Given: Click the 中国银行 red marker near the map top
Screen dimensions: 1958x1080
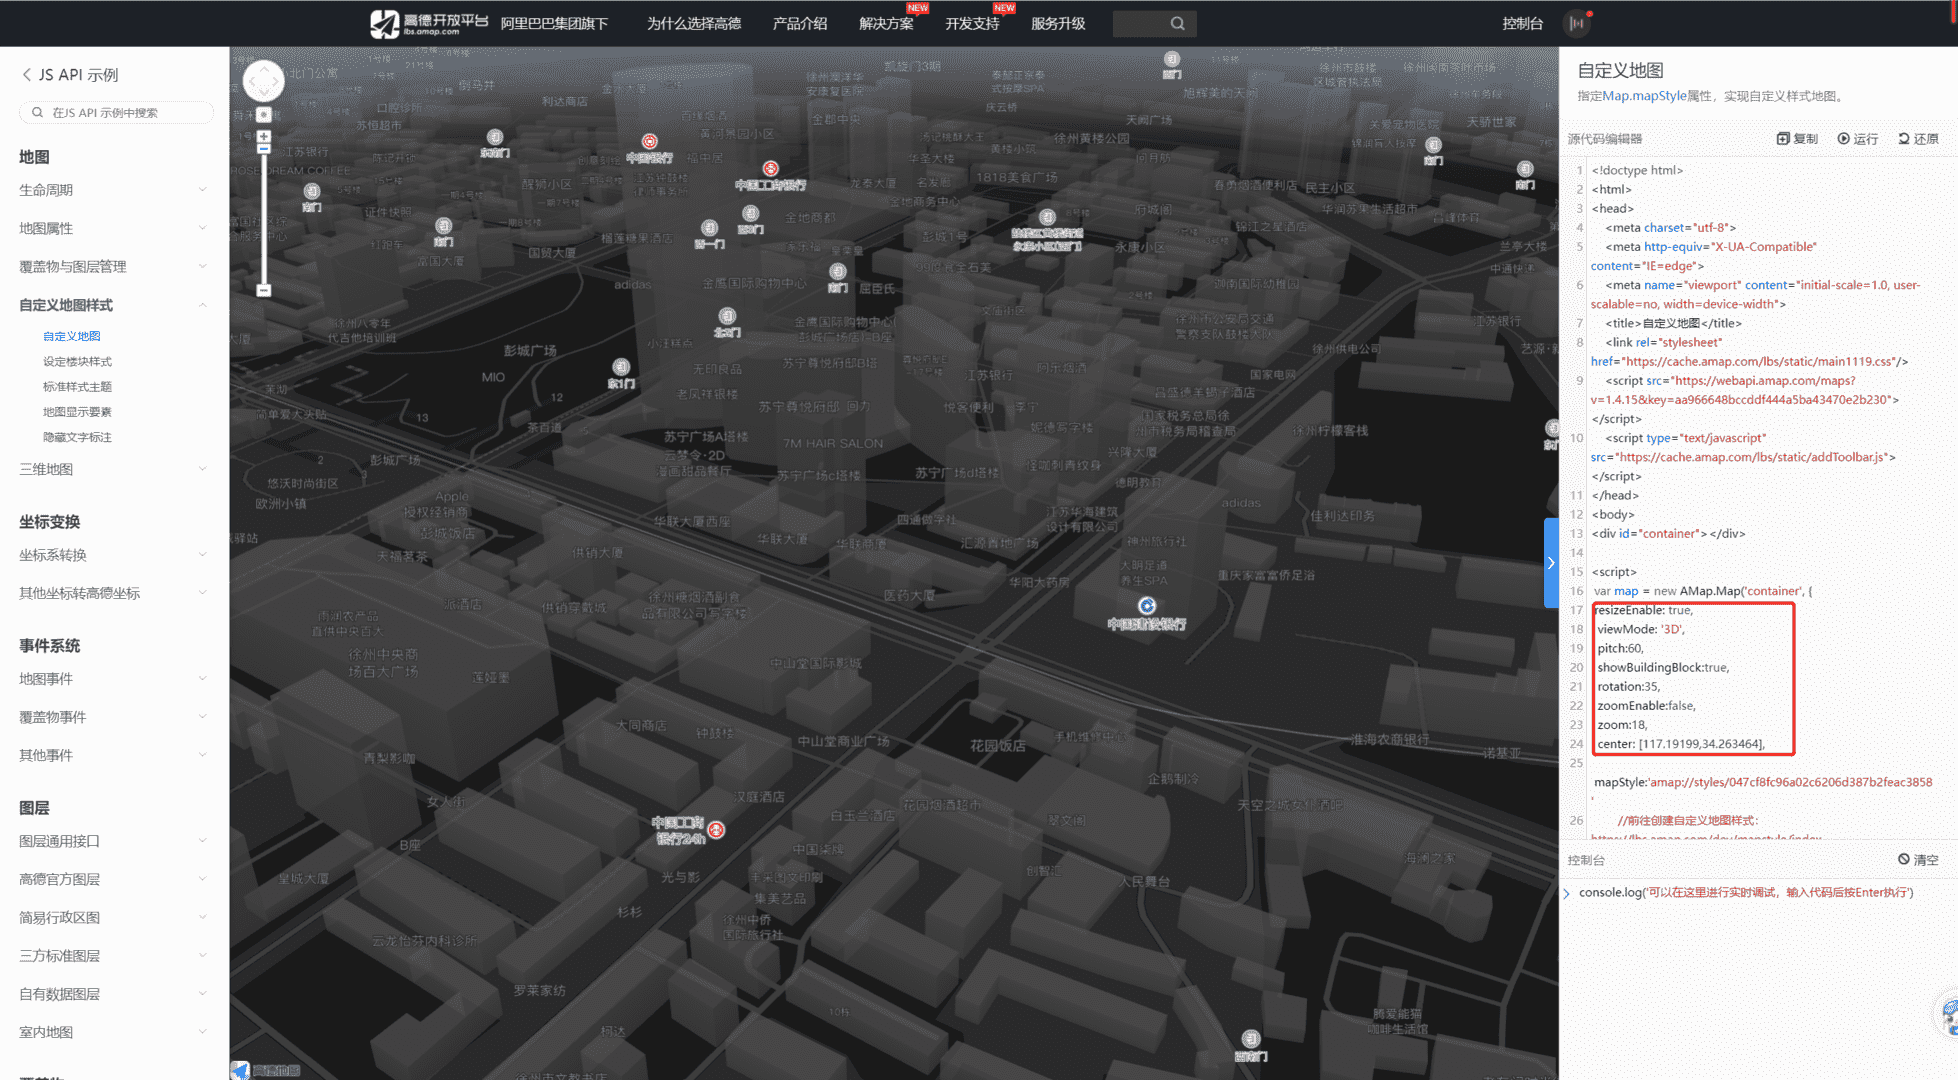Looking at the screenshot, I should click(x=650, y=141).
